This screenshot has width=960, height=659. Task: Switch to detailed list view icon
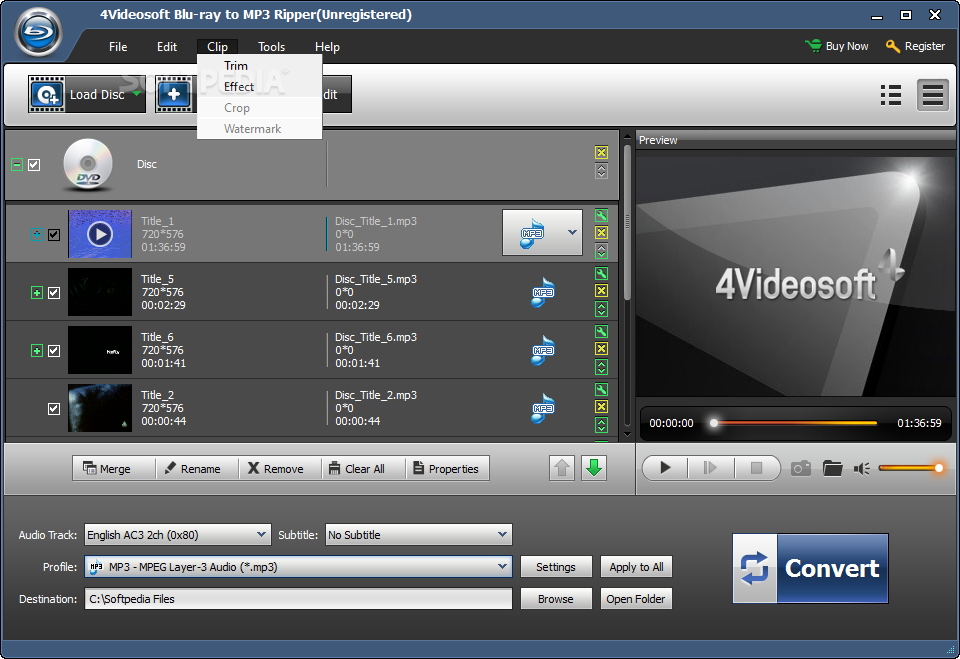point(932,95)
